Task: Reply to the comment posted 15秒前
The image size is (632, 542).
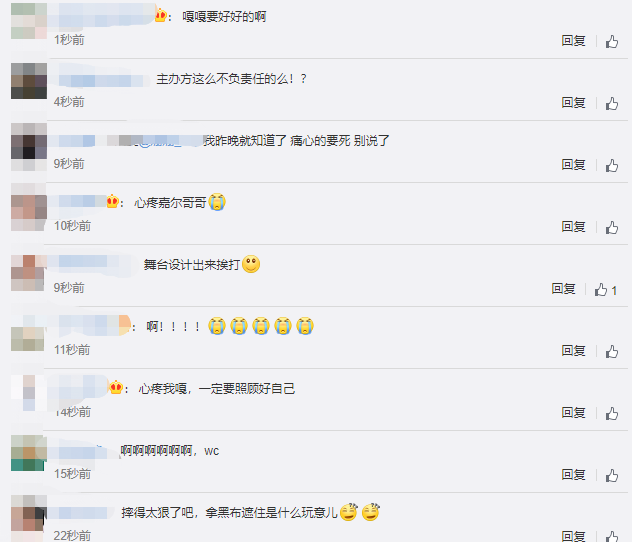Action: coord(574,475)
